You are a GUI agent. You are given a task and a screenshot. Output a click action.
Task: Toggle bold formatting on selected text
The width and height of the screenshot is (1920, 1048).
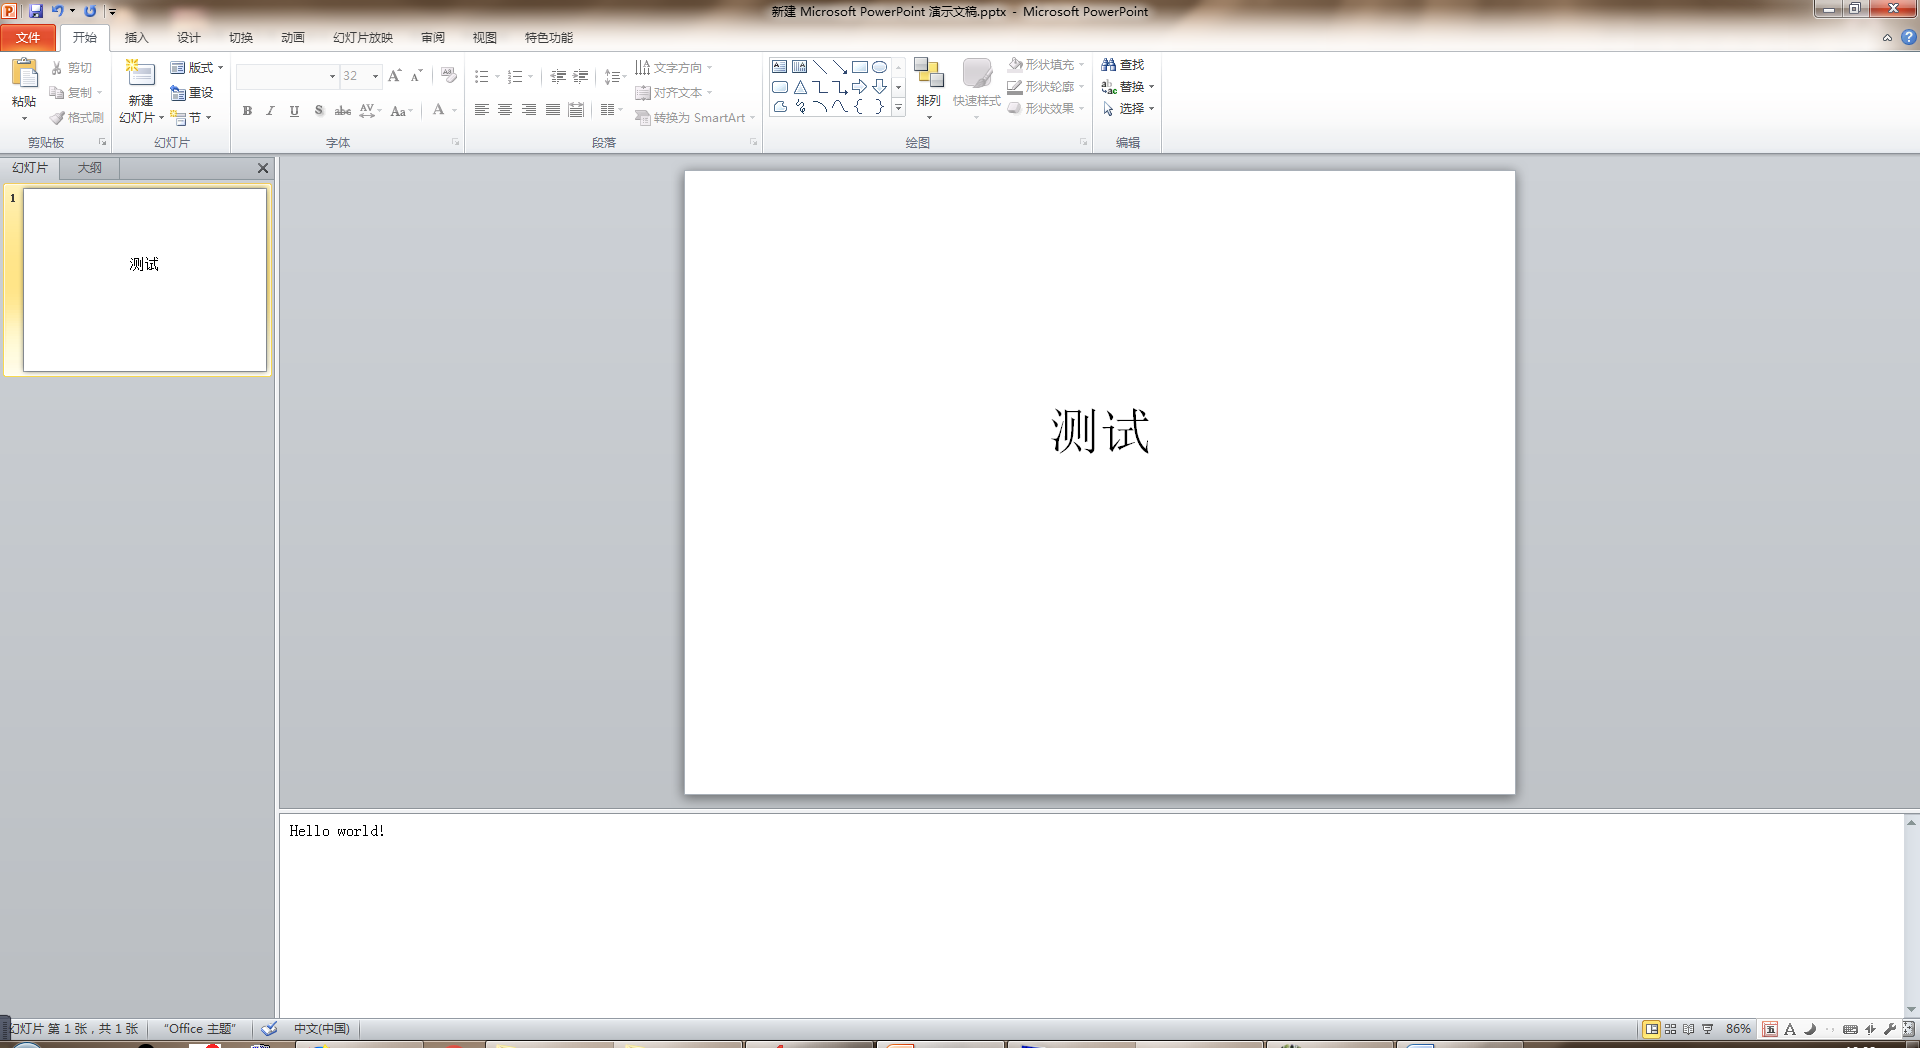tap(247, 111)
